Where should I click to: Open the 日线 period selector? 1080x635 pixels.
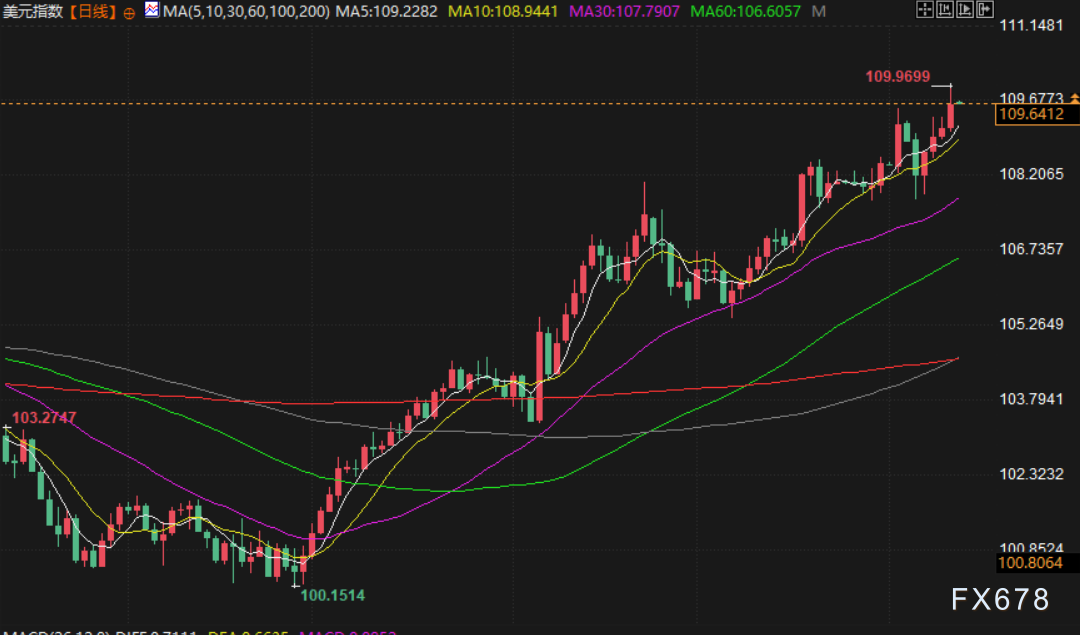[x=93, y=12]
